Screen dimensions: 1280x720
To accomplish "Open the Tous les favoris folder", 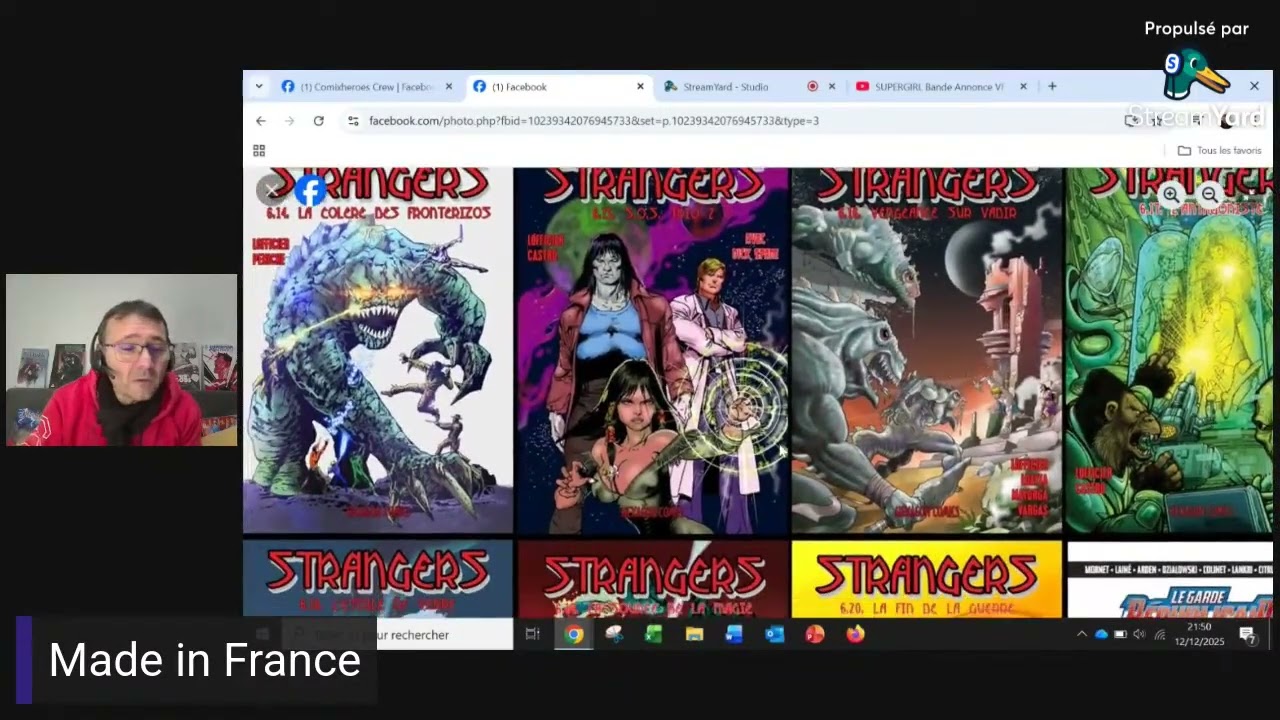I will click(x=1219, y=151).
